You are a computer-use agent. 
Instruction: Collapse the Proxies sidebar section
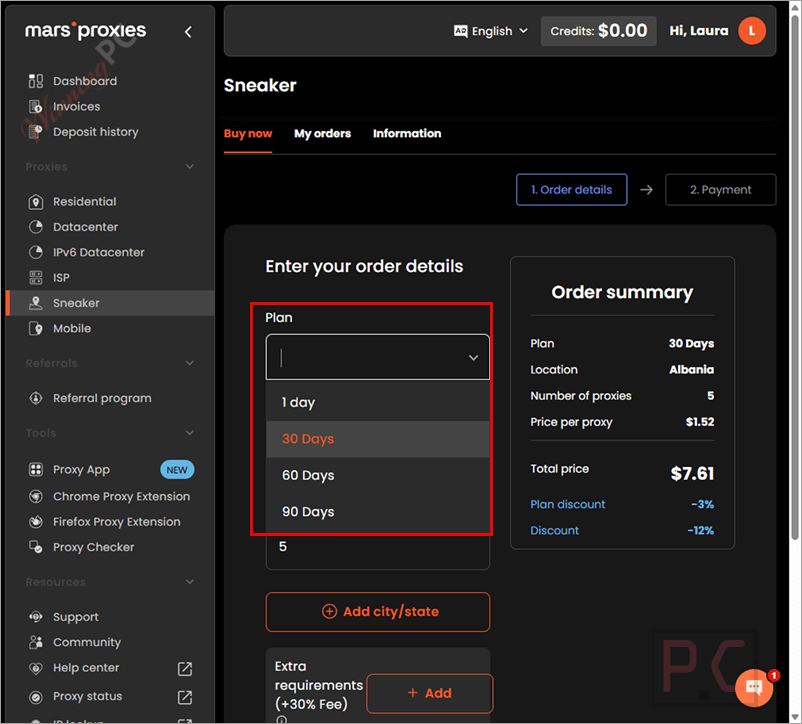tap(190, 167)
